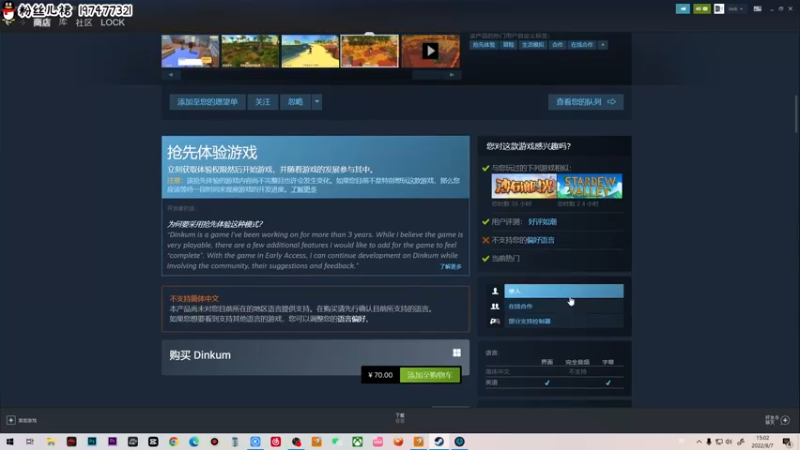
Task: Open Google Chrome from the taskbar
Action: 173,442
